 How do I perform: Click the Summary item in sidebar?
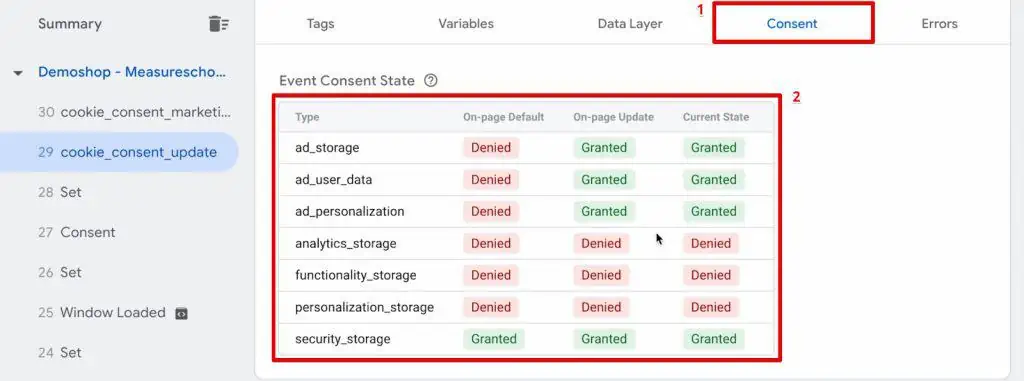click(x=70, y=24)
